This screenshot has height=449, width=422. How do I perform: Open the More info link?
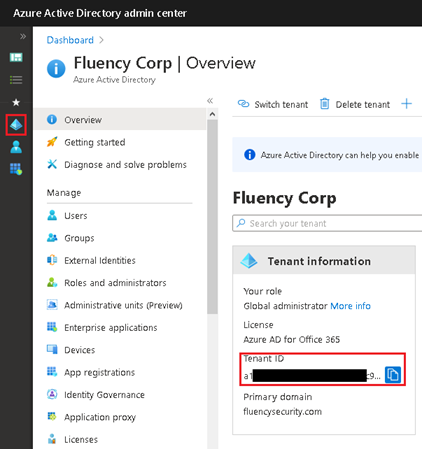tap(350, 306)
